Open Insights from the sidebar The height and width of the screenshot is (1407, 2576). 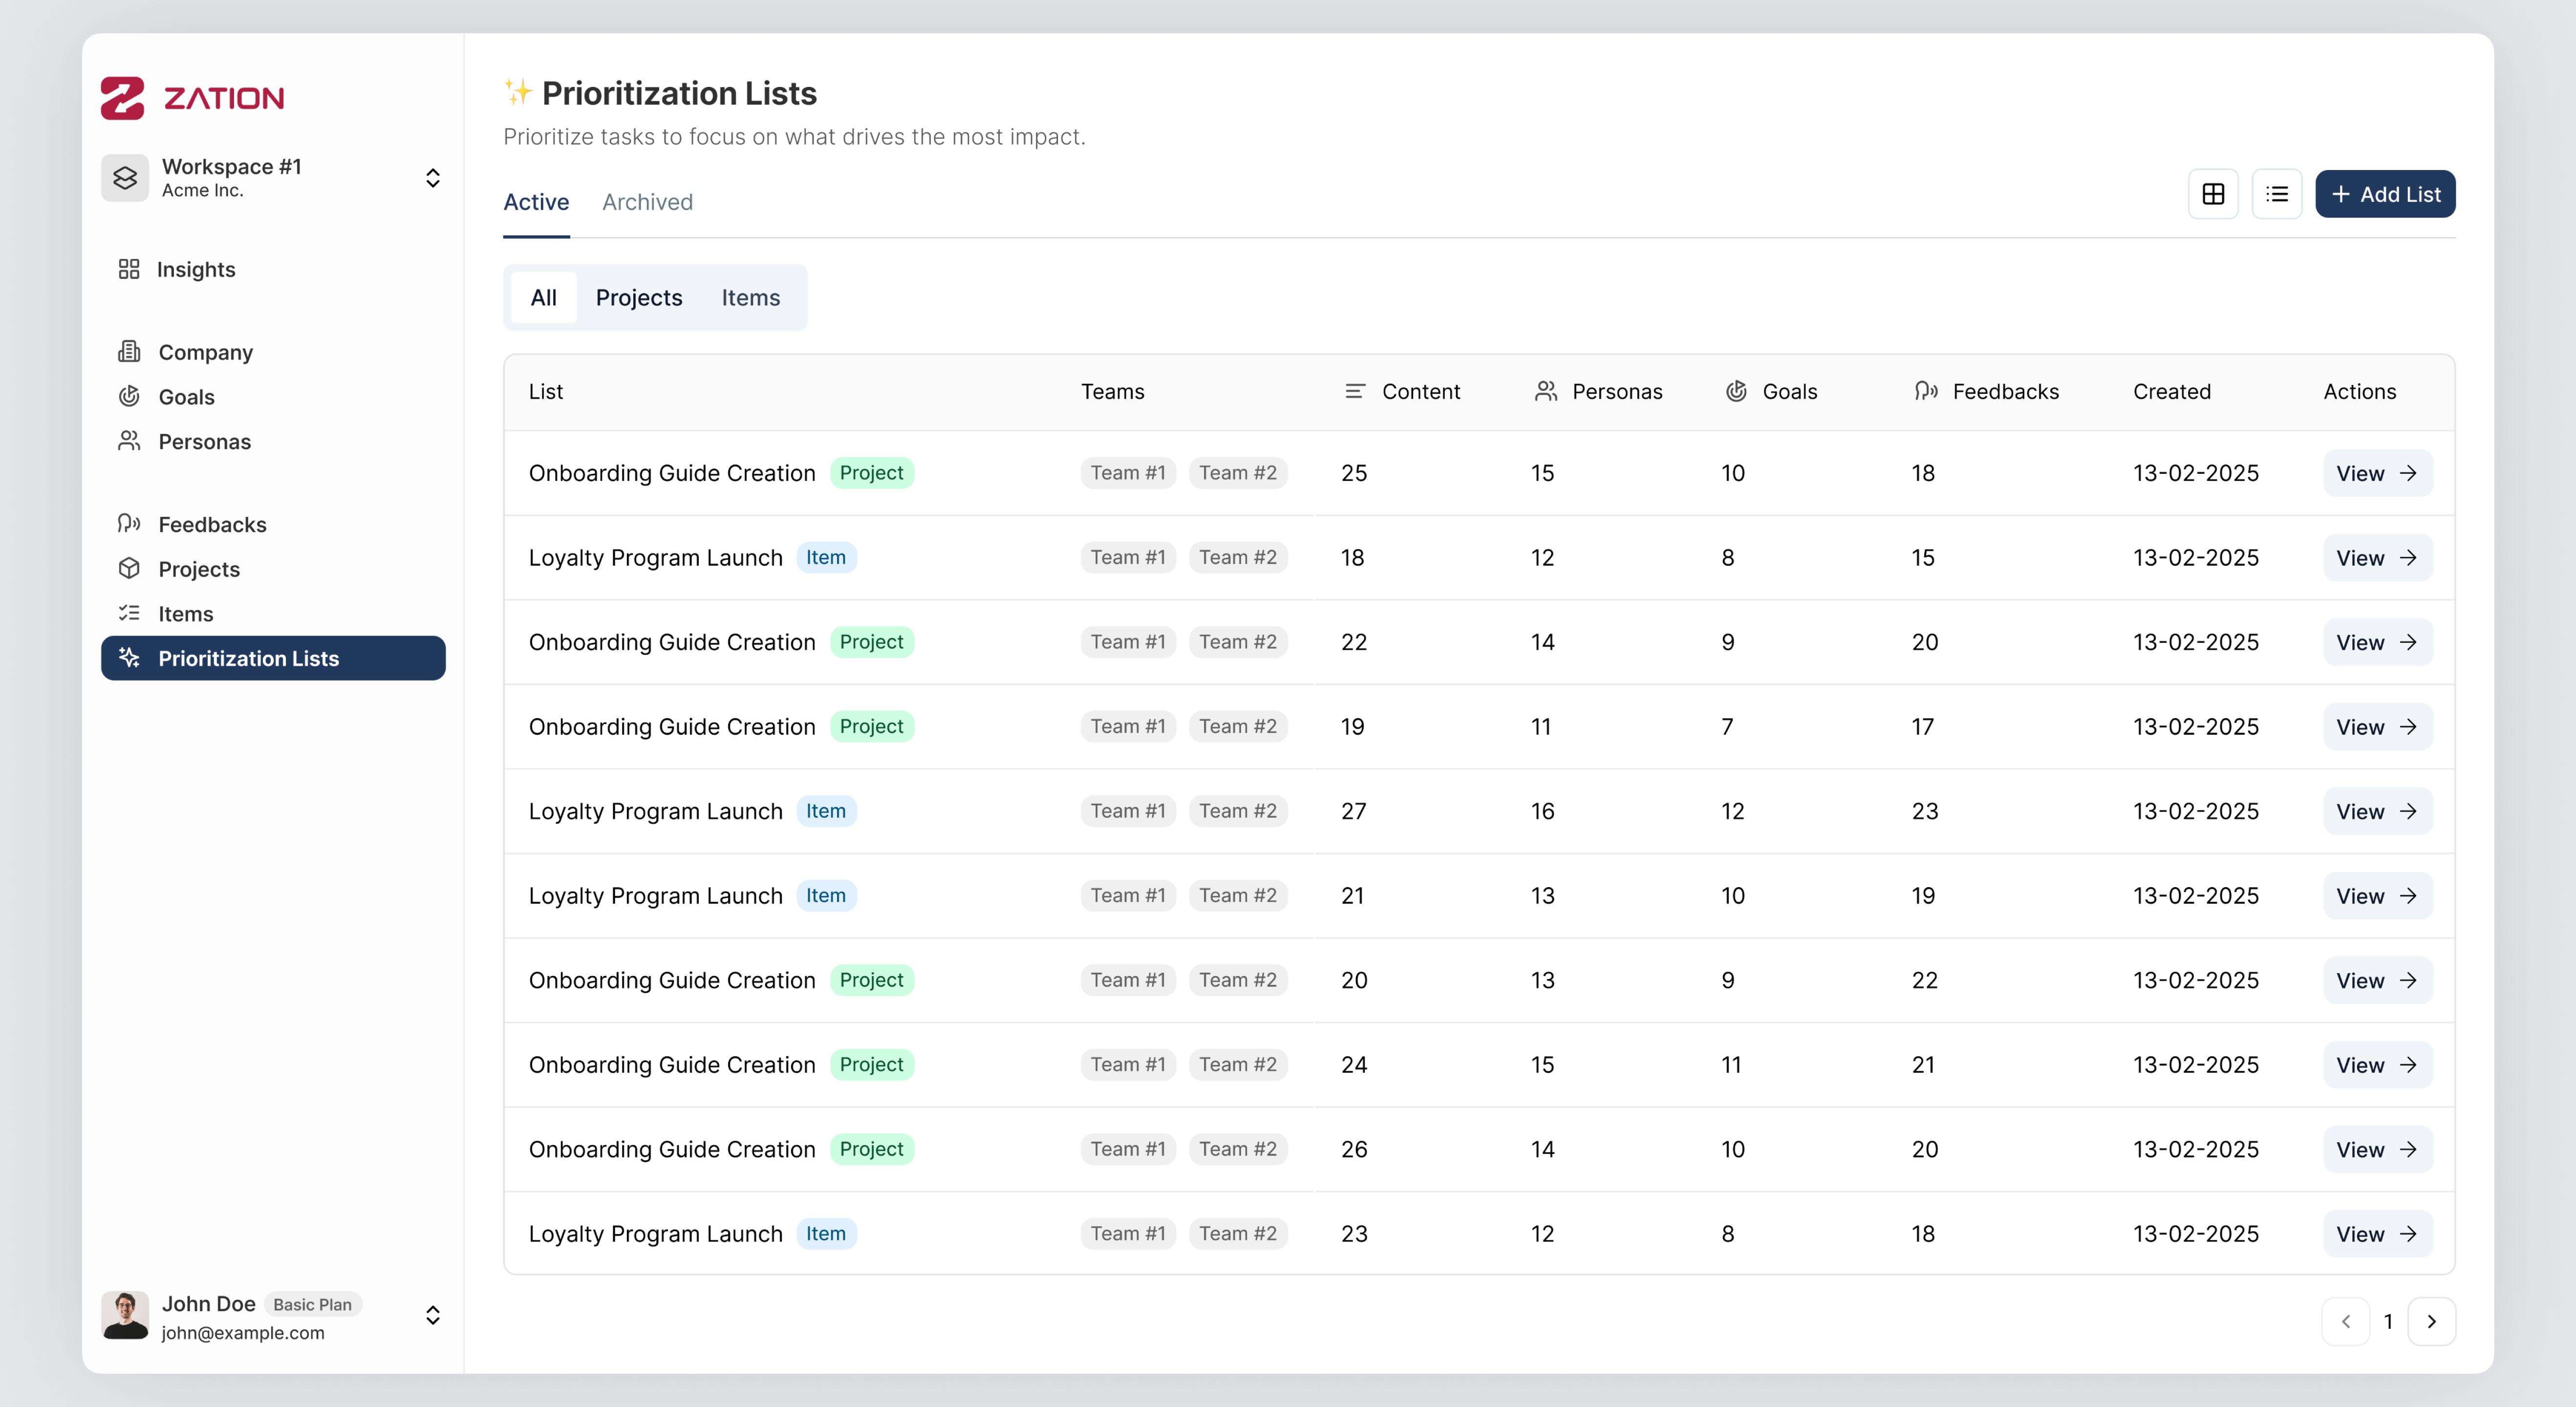pos(195,269)
